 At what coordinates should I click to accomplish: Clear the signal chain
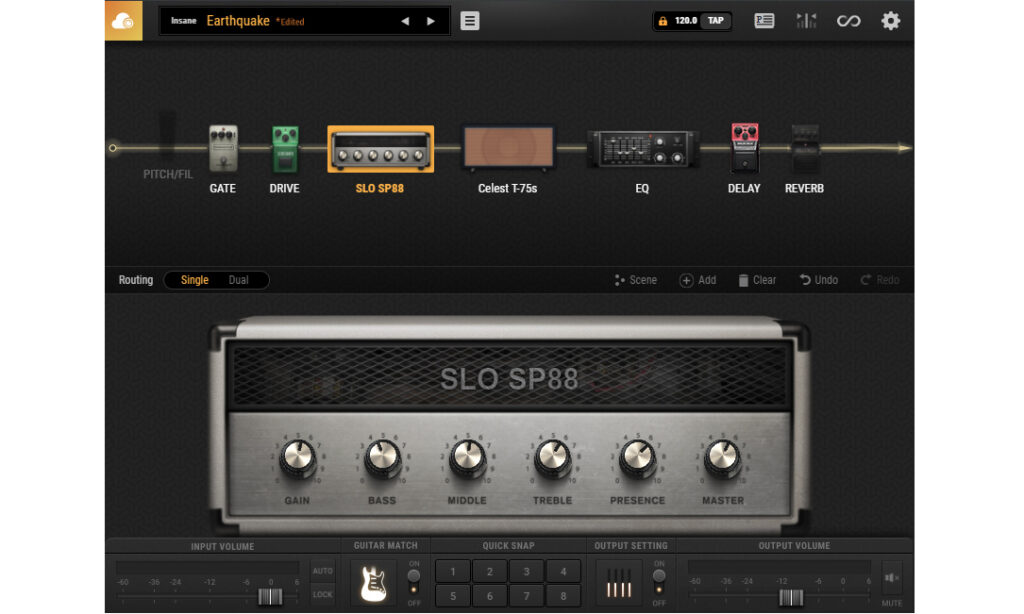point(757,280)
